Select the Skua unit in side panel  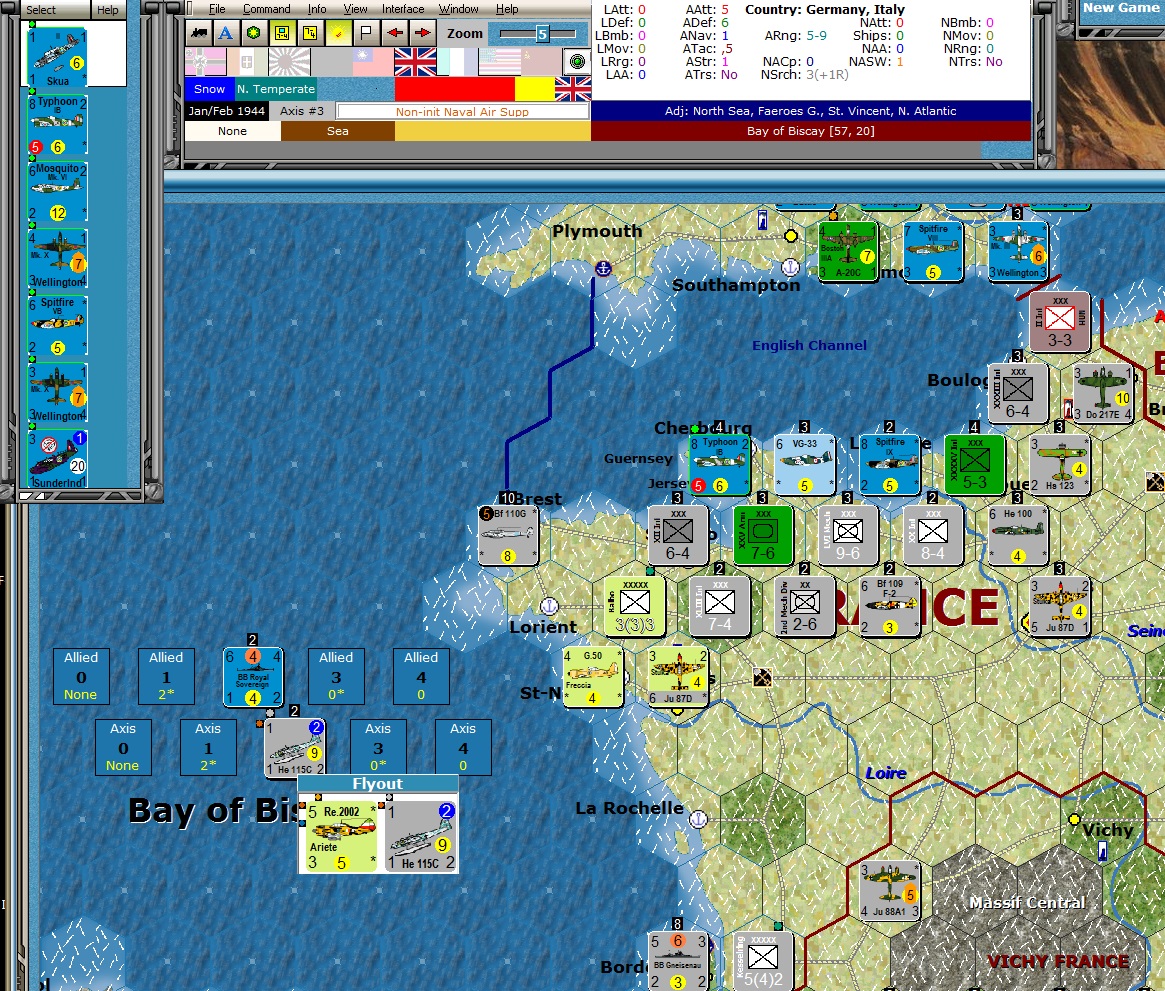pos(57,58)
